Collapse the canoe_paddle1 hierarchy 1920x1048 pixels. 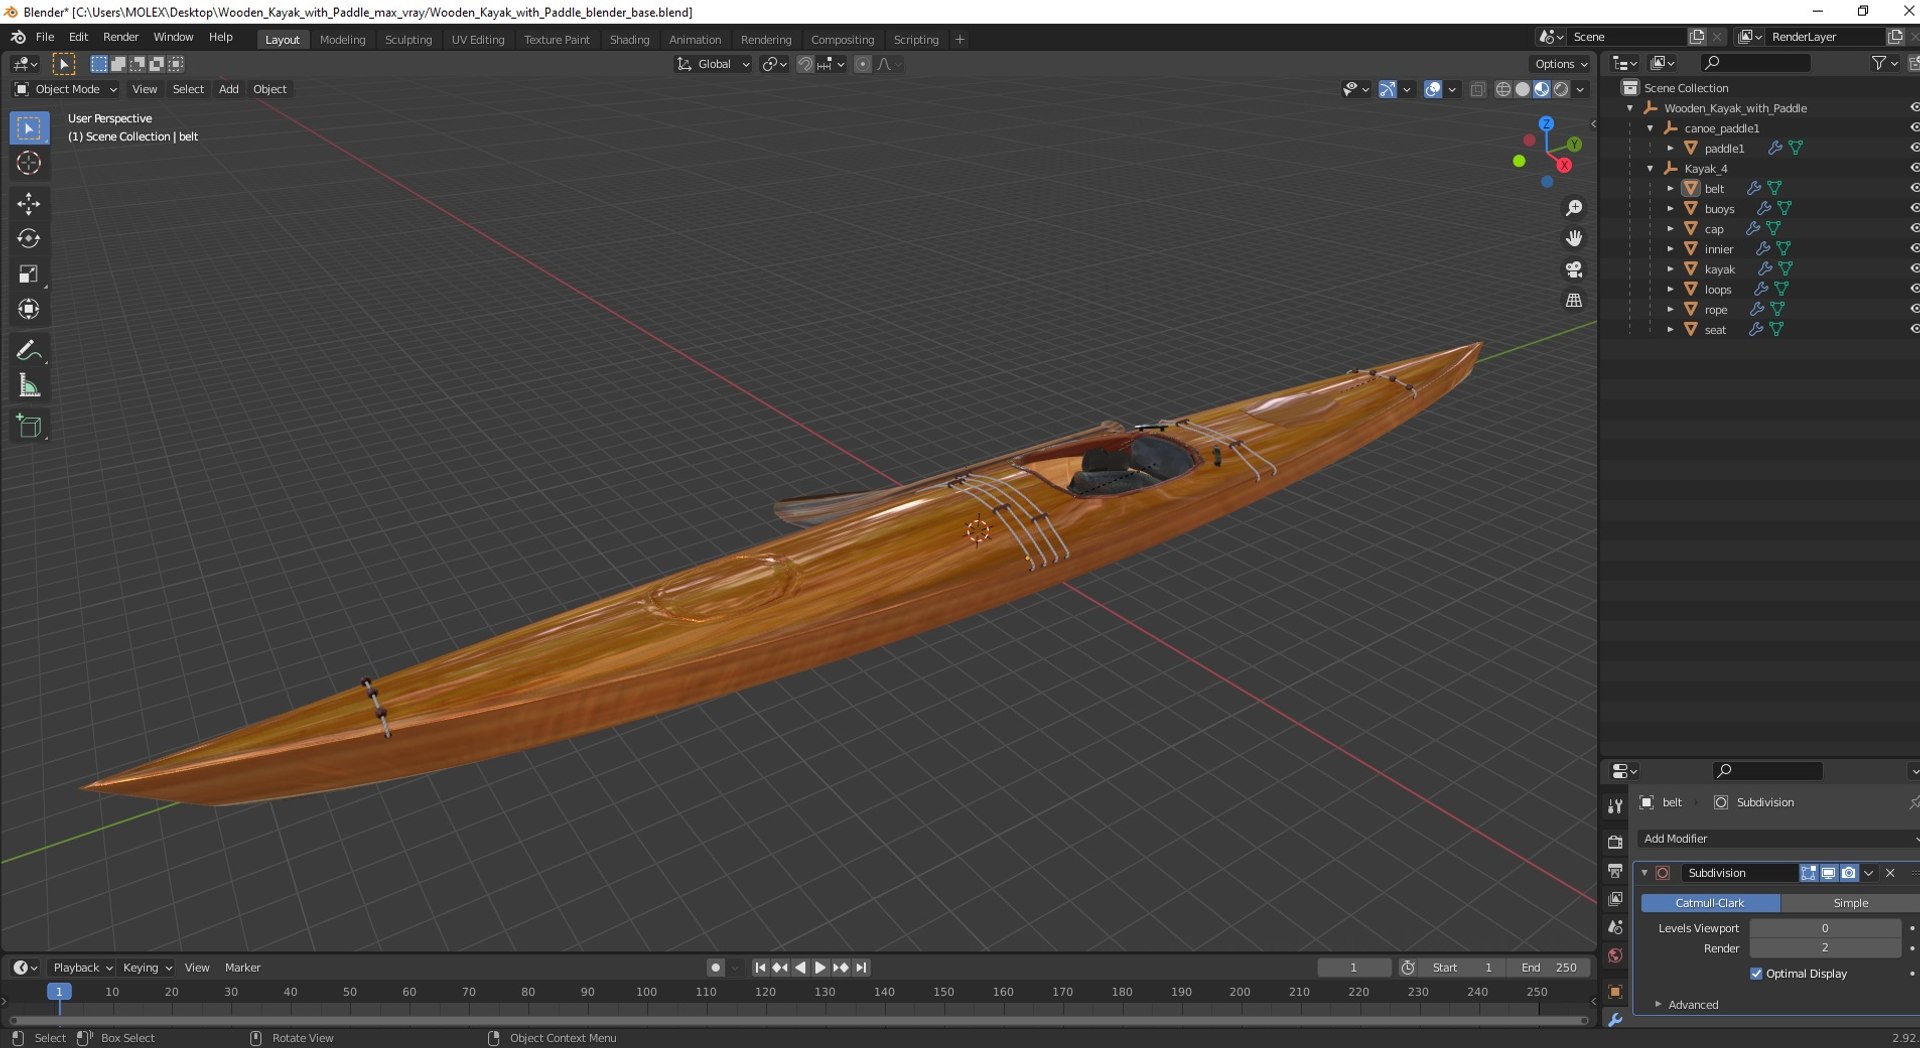[x=1650, y=128]
